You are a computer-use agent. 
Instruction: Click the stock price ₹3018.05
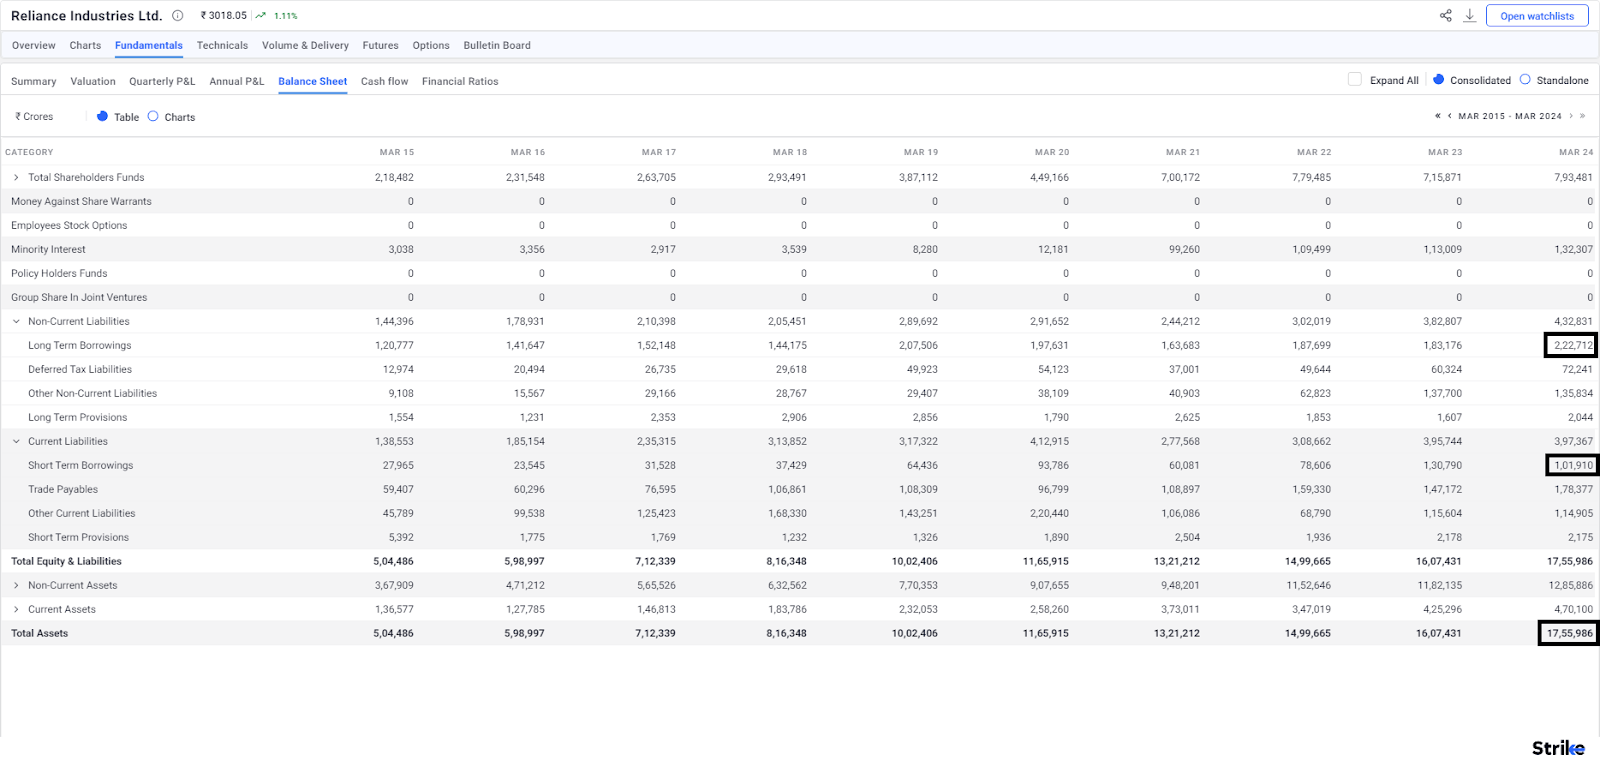click(x=224, y=15)
